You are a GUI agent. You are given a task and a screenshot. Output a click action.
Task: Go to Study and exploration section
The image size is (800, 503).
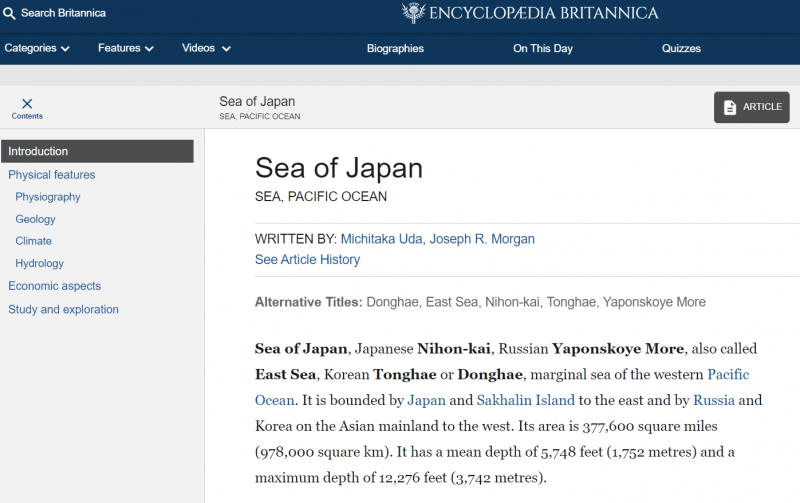(x=63, y=309)
